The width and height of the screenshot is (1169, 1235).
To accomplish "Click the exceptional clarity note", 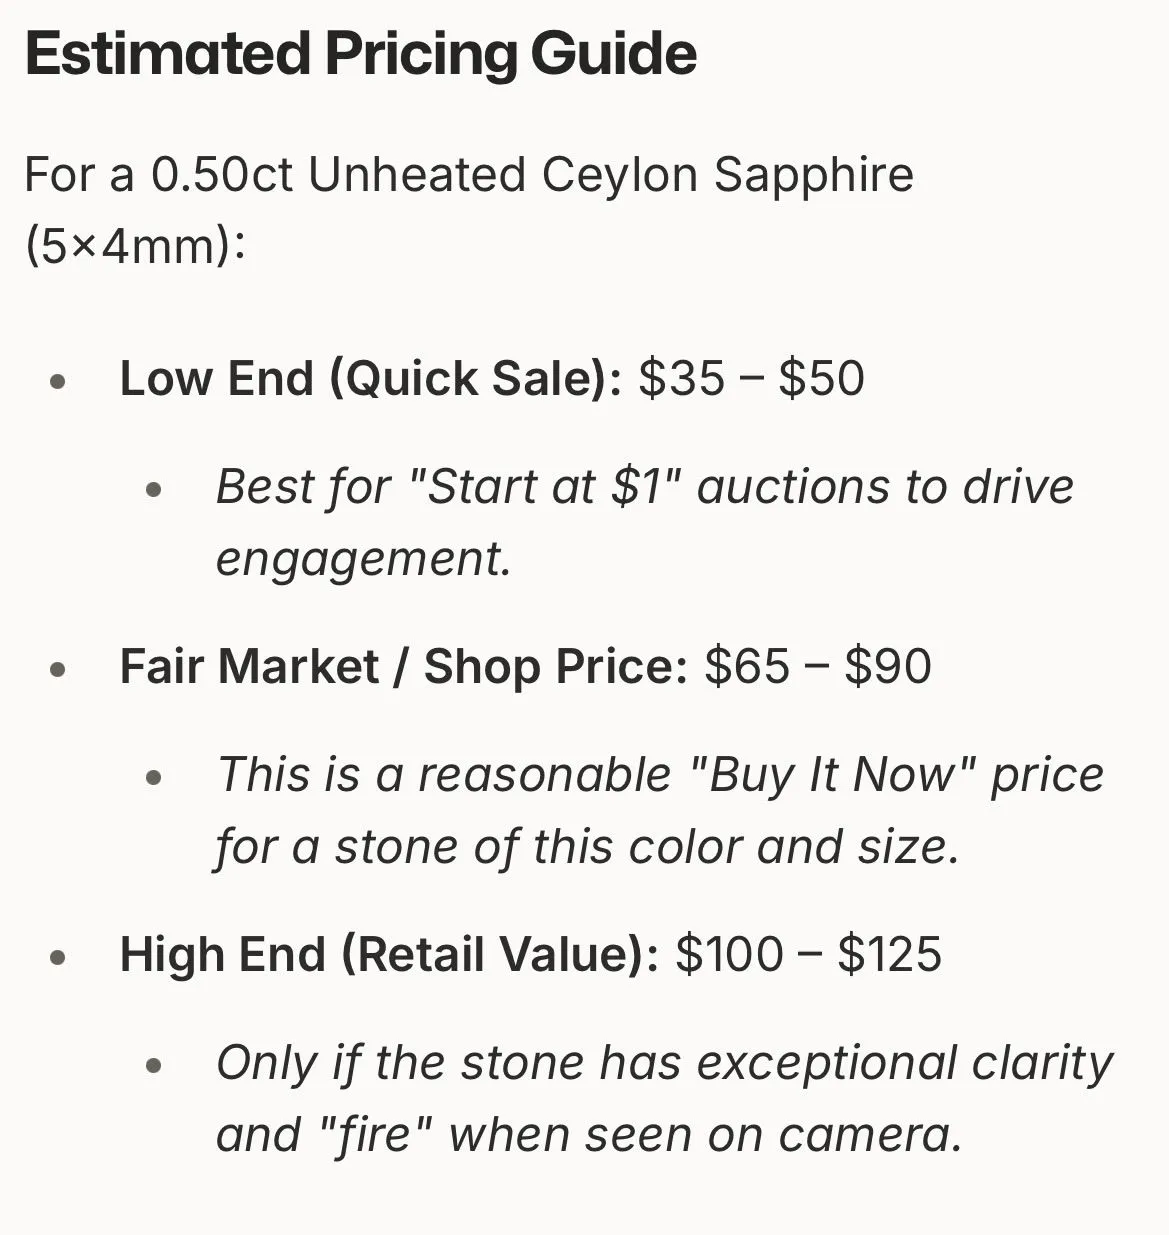I will point(665,1063).
